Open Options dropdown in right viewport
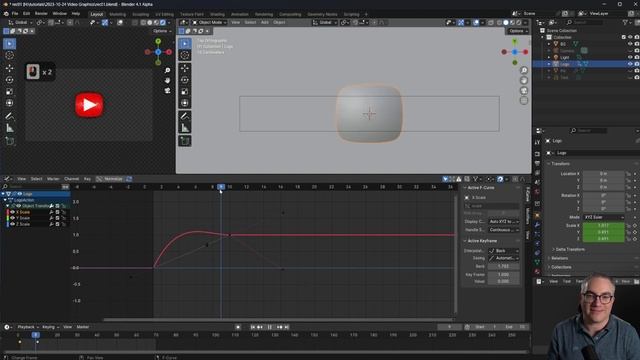Viewport: 640px width, 360px height. [x=518, y=31]
